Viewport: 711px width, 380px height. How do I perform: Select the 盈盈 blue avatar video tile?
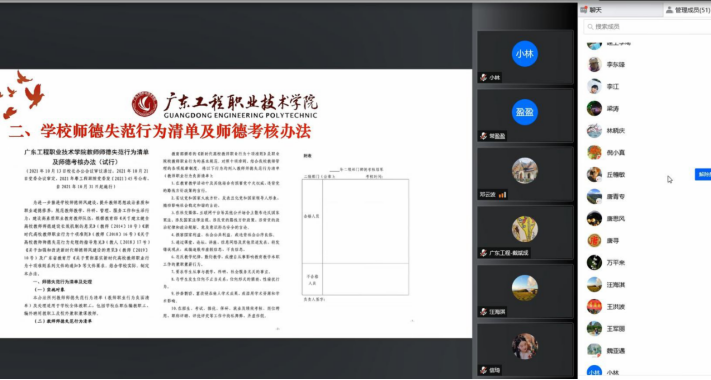pyautogui.click(x=525, y=116)
